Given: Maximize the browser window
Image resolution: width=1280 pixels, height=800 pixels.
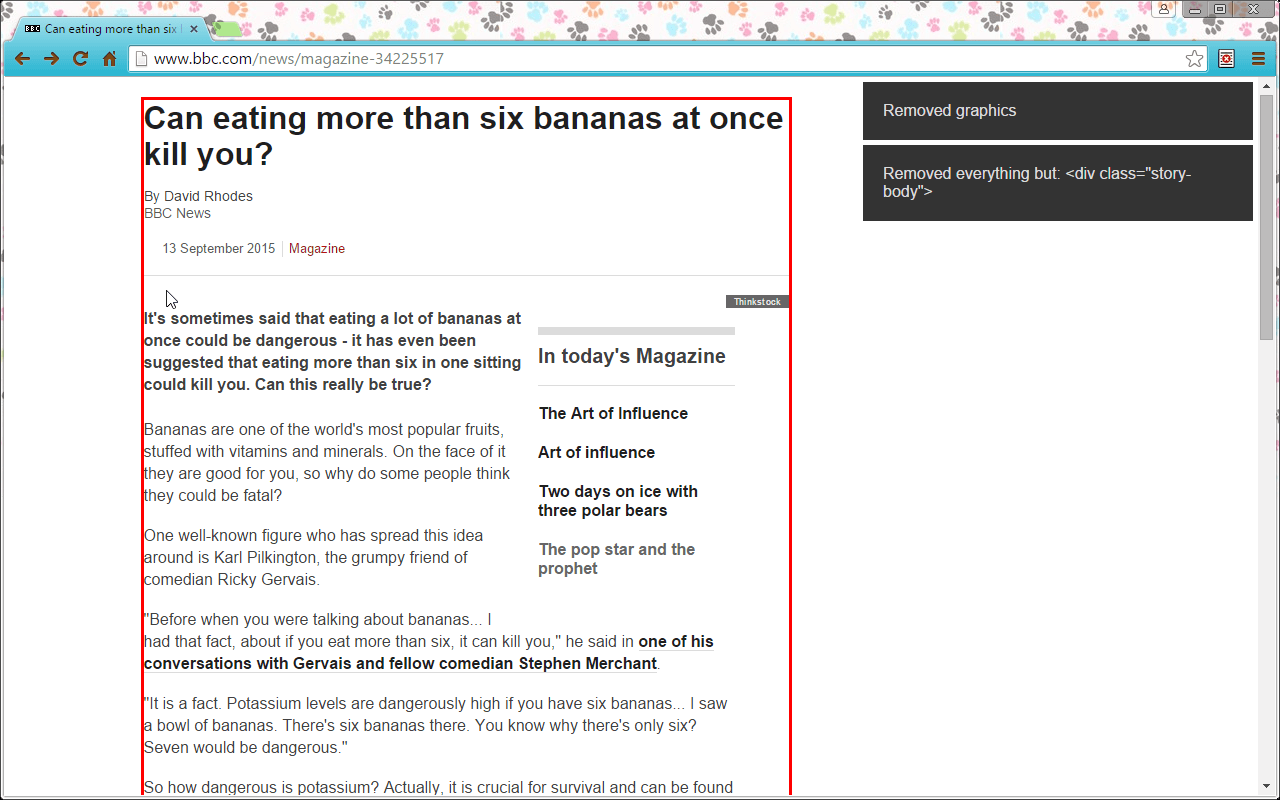Looking at the screenshot, I should coord(1219,9).
